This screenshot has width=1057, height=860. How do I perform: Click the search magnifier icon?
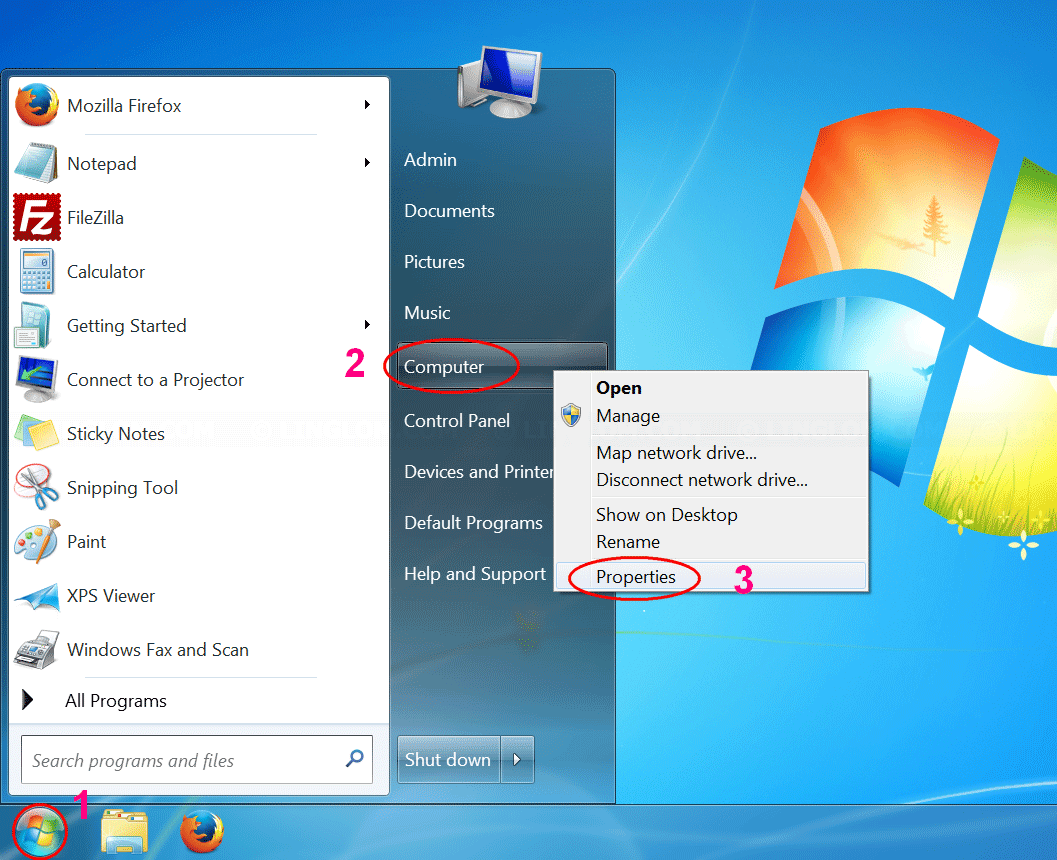point(355,759)
